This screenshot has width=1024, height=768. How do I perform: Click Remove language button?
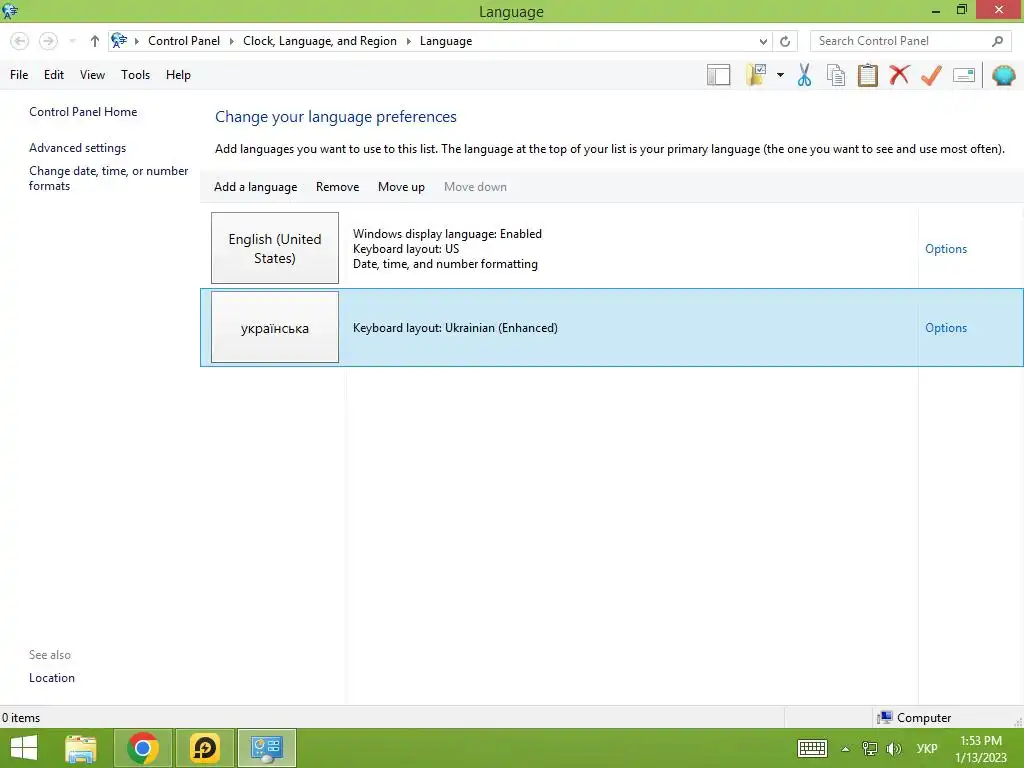click(338, 187)
